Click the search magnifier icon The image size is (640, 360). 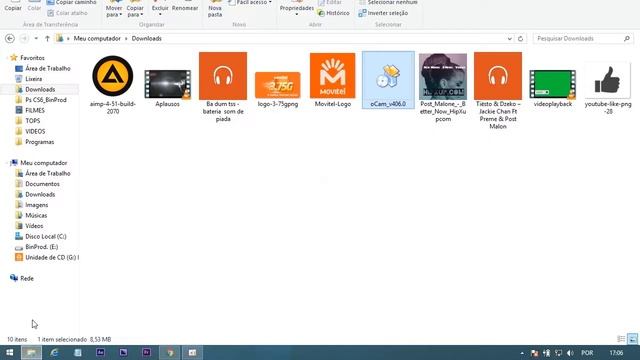point(627,38)
